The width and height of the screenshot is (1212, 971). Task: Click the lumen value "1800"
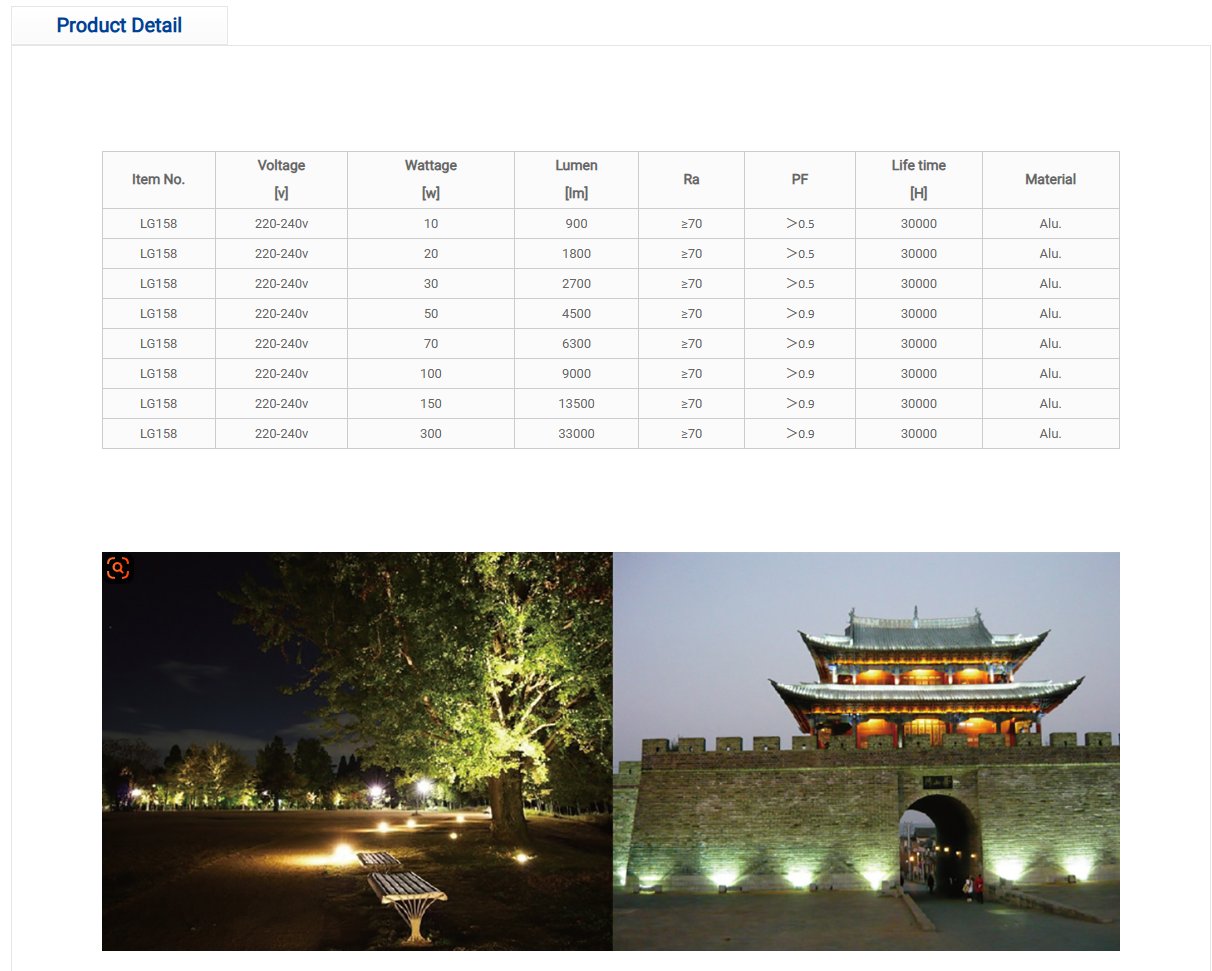point(576,254)
